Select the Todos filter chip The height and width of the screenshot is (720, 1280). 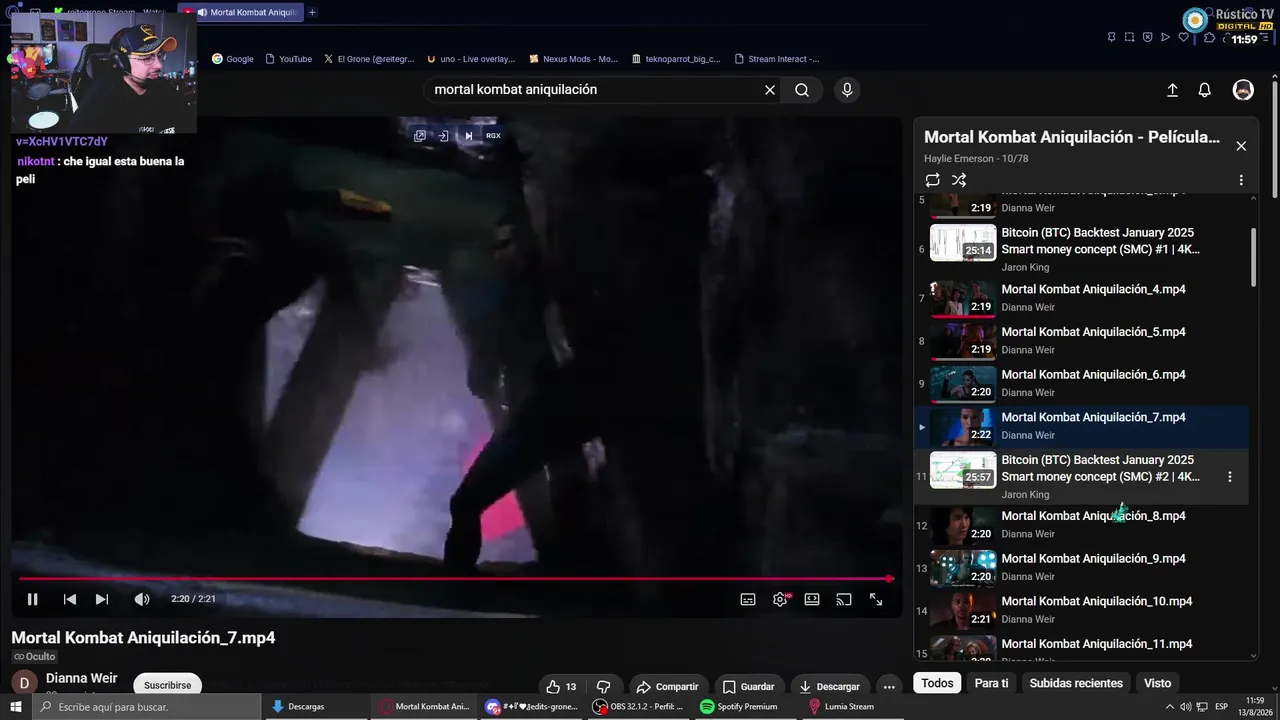[937, 683]
